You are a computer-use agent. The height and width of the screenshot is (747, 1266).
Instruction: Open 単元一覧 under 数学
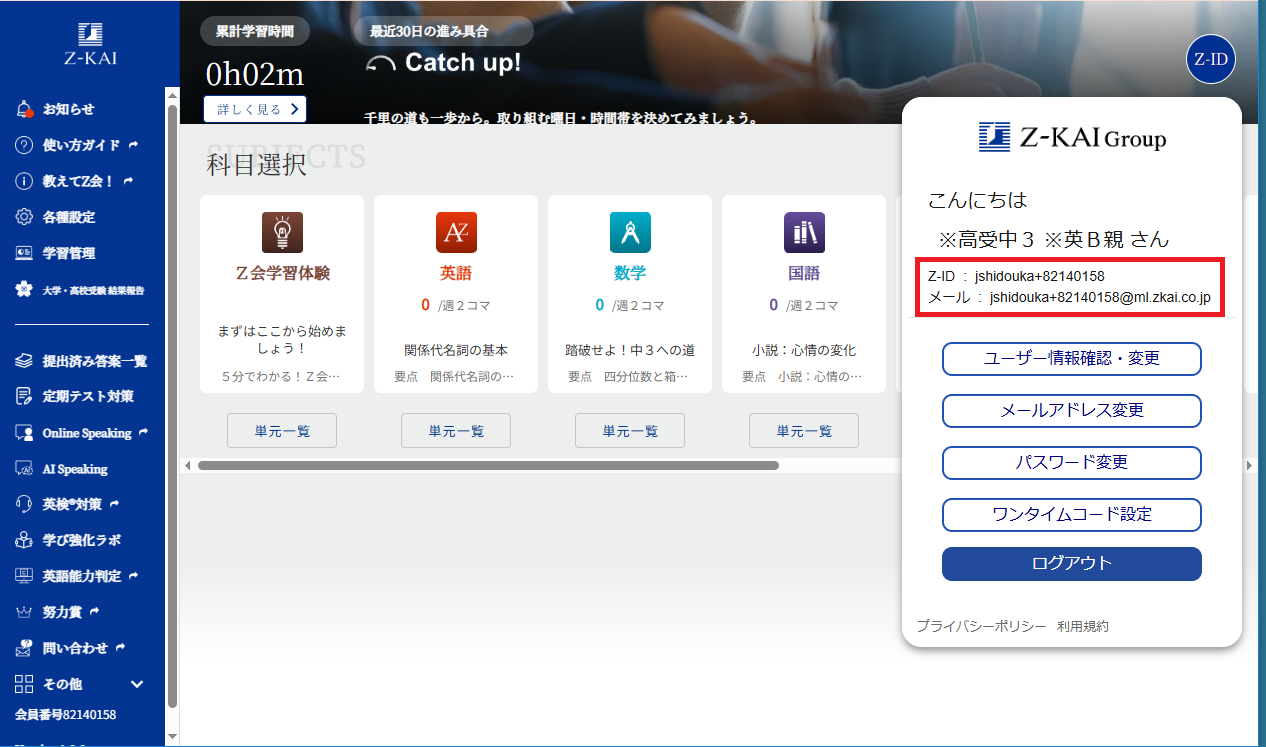630,430
